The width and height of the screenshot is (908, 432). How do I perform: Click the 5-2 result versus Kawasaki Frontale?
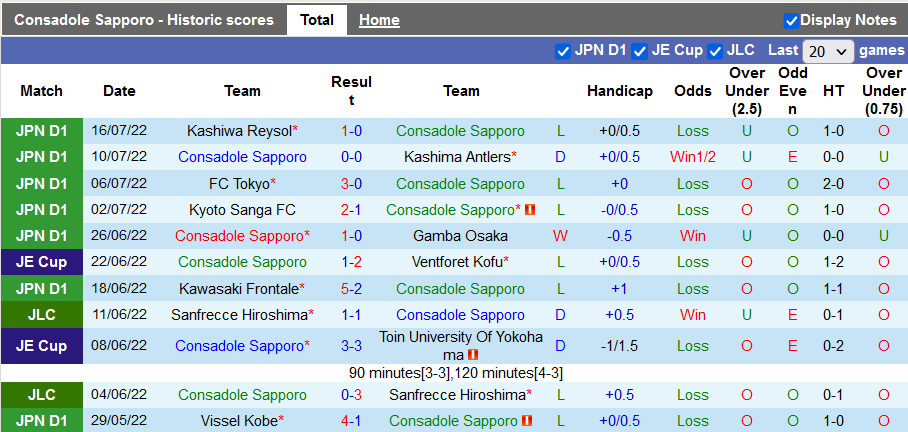(x=352, y=288)
